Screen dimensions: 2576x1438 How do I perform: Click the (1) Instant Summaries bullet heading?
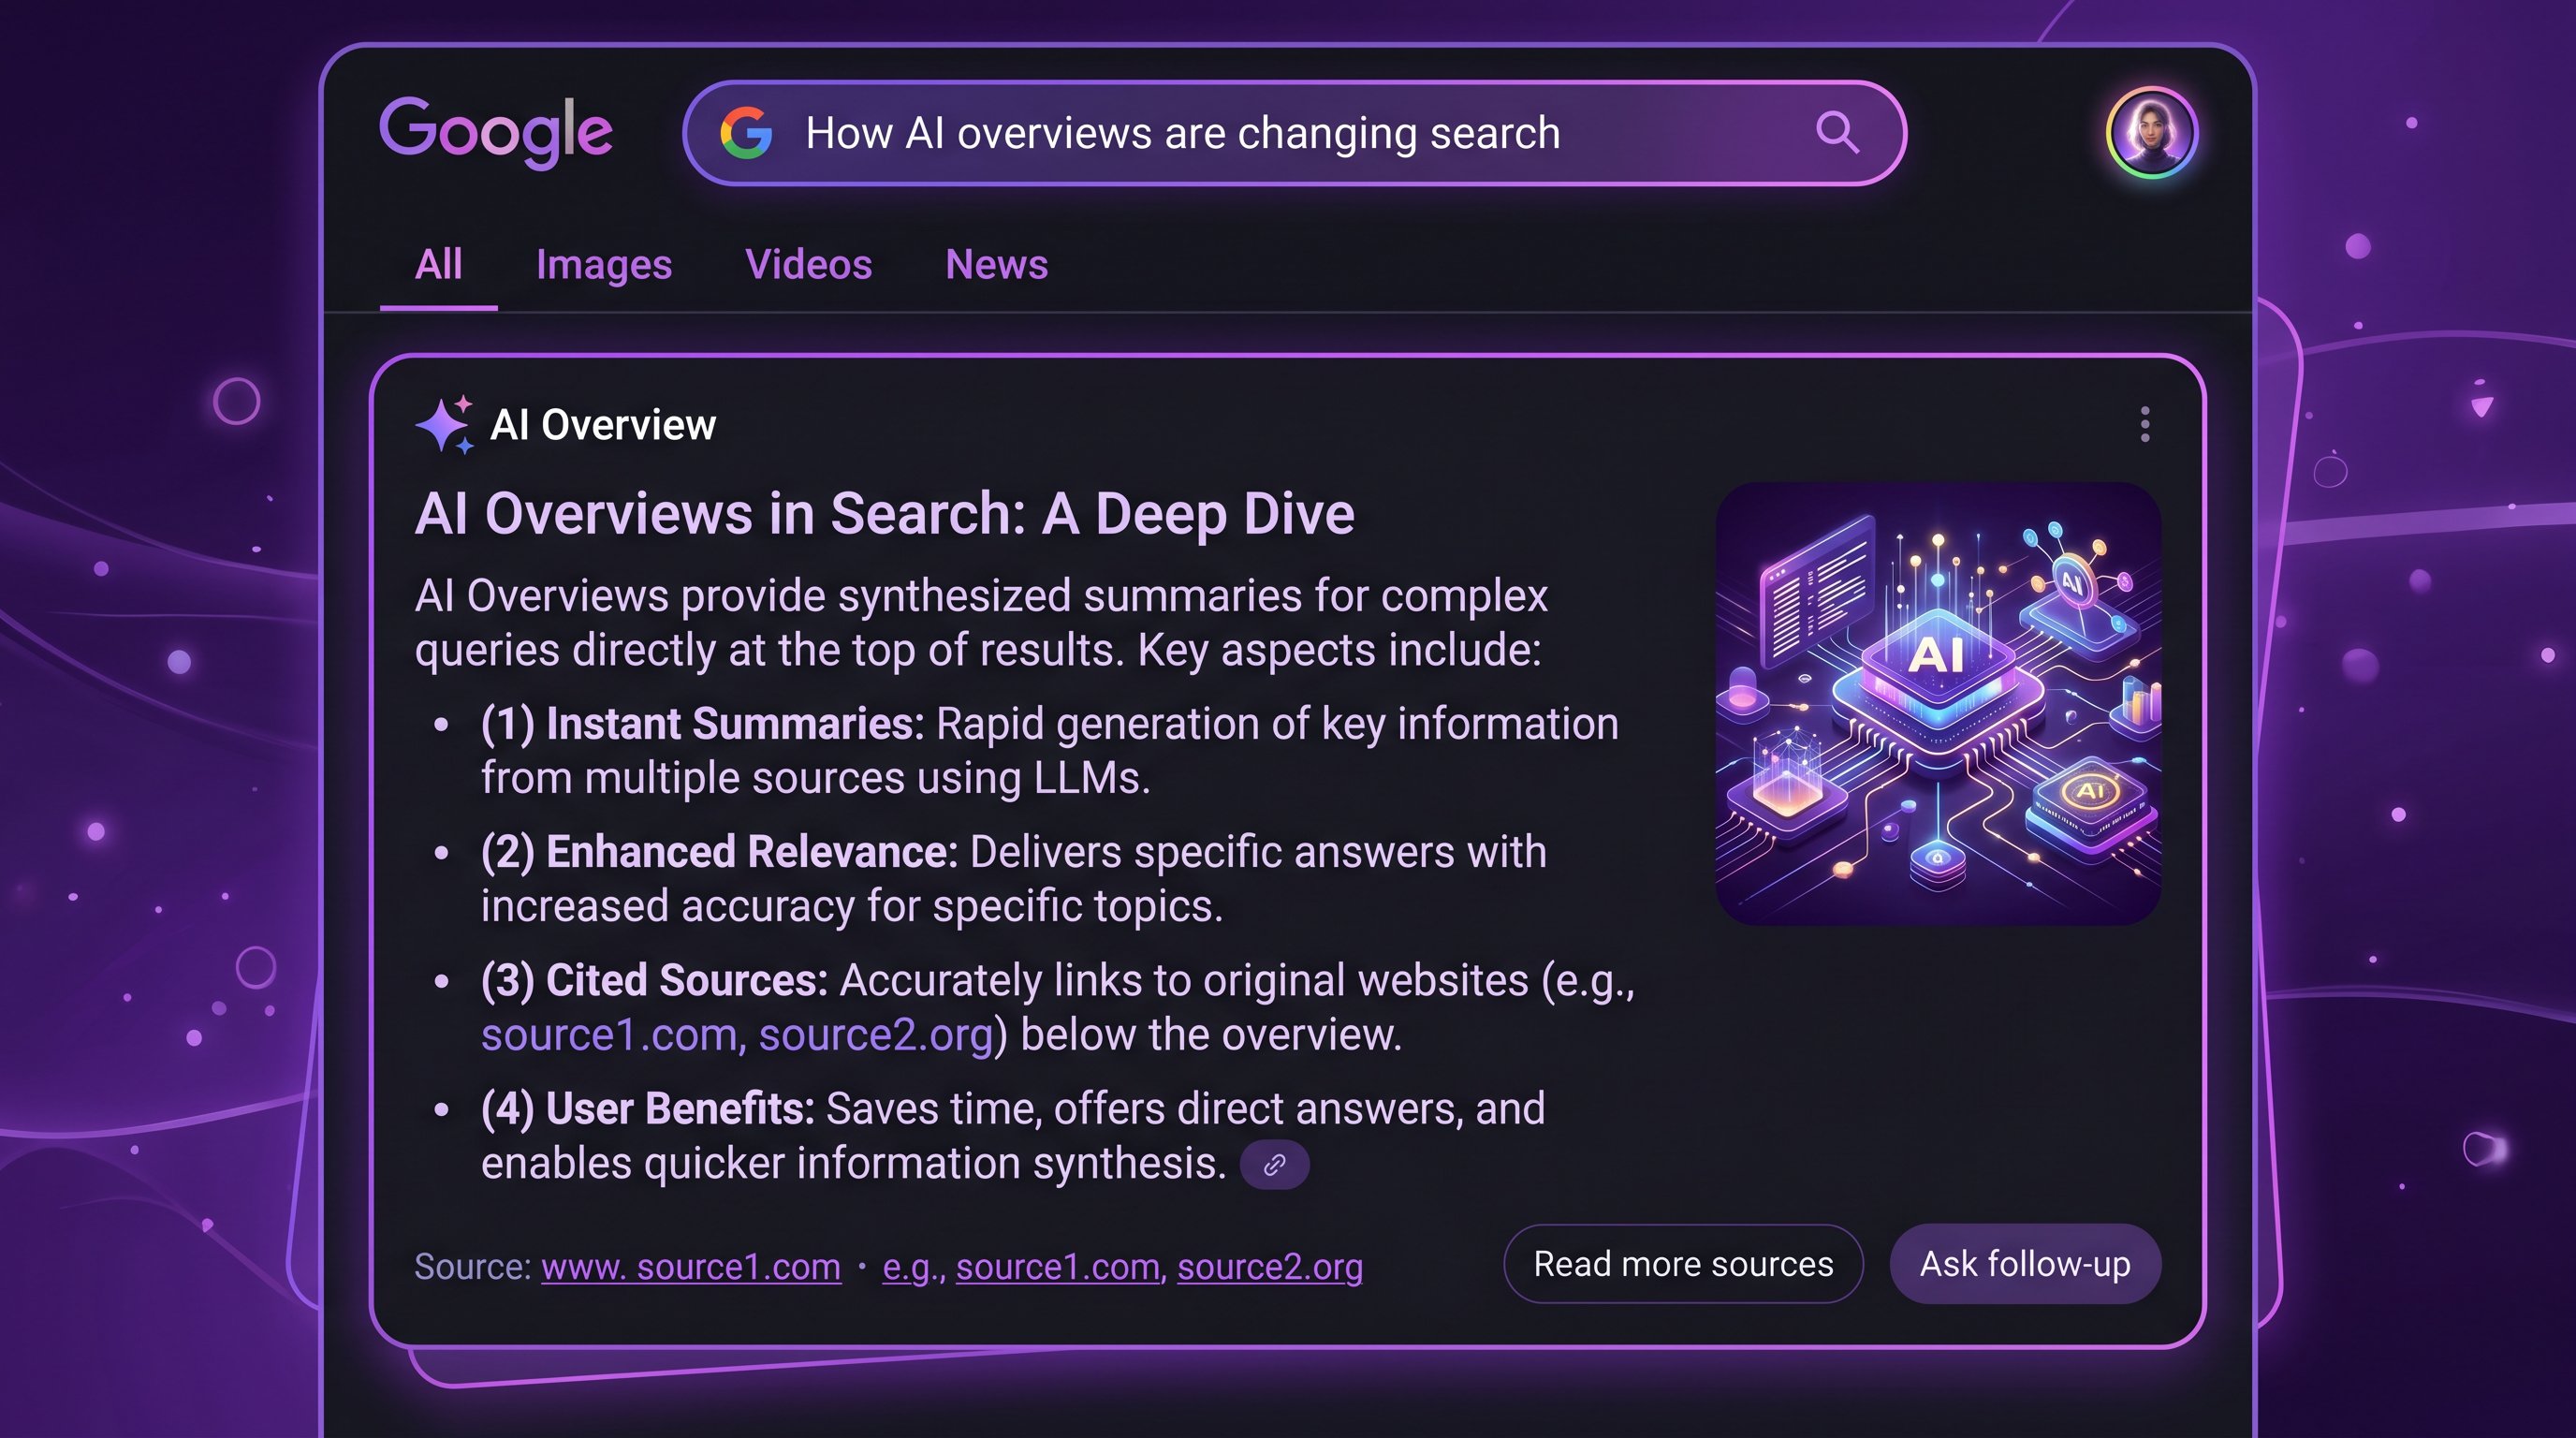point(702,724)
